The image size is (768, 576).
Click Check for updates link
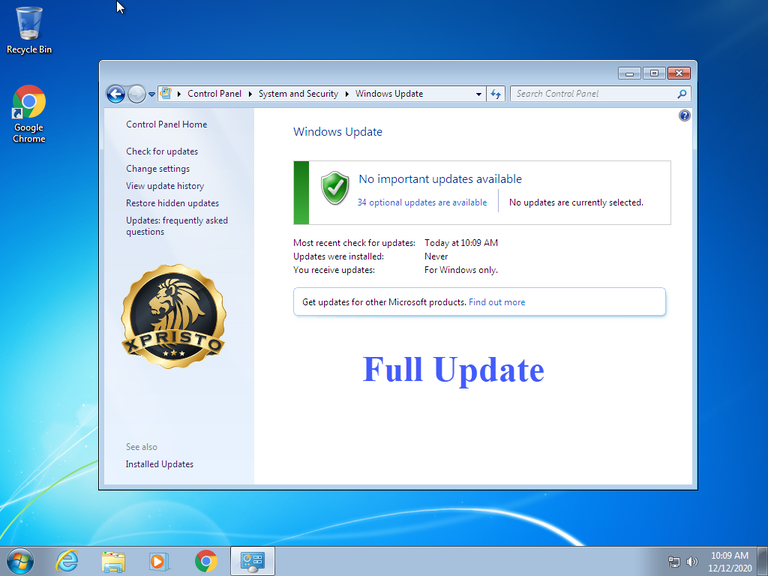[162, 151]
